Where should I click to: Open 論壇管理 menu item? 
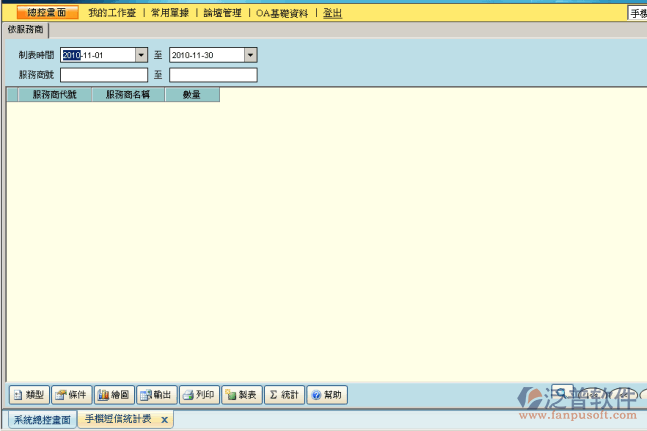click(x=223, y=13)
